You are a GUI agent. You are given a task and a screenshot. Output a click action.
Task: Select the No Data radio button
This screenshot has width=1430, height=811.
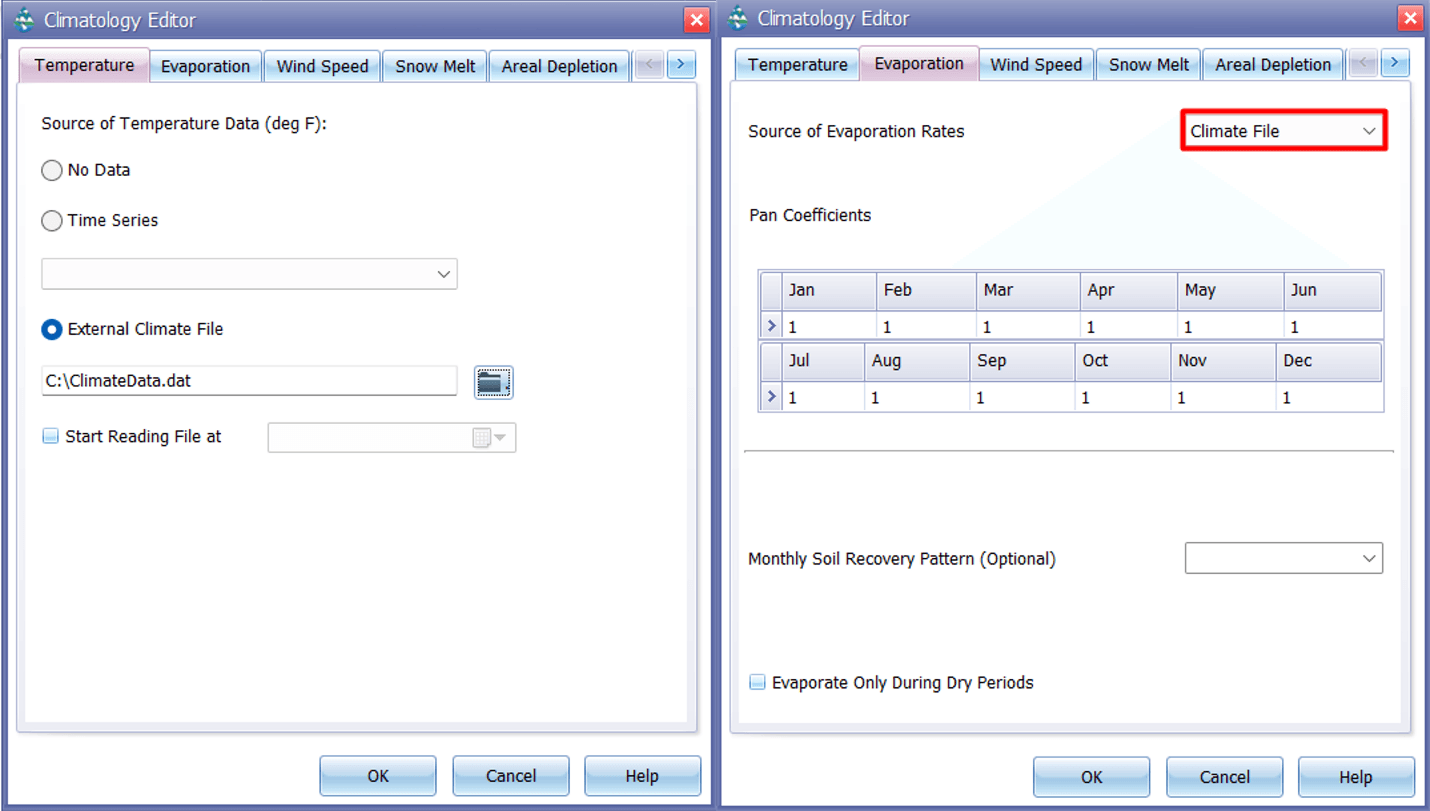(51, 170)
